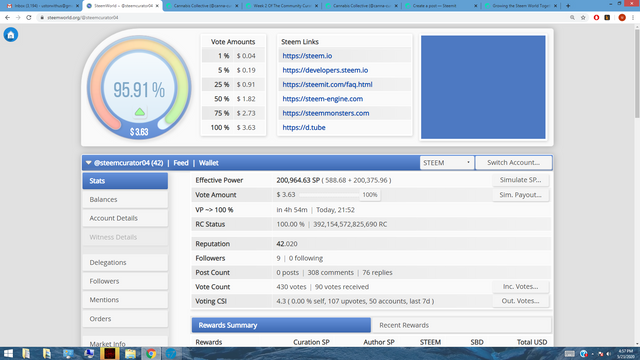Open the @steemcurator04 account link
This screenshot has height=360, width=640.
129,163
